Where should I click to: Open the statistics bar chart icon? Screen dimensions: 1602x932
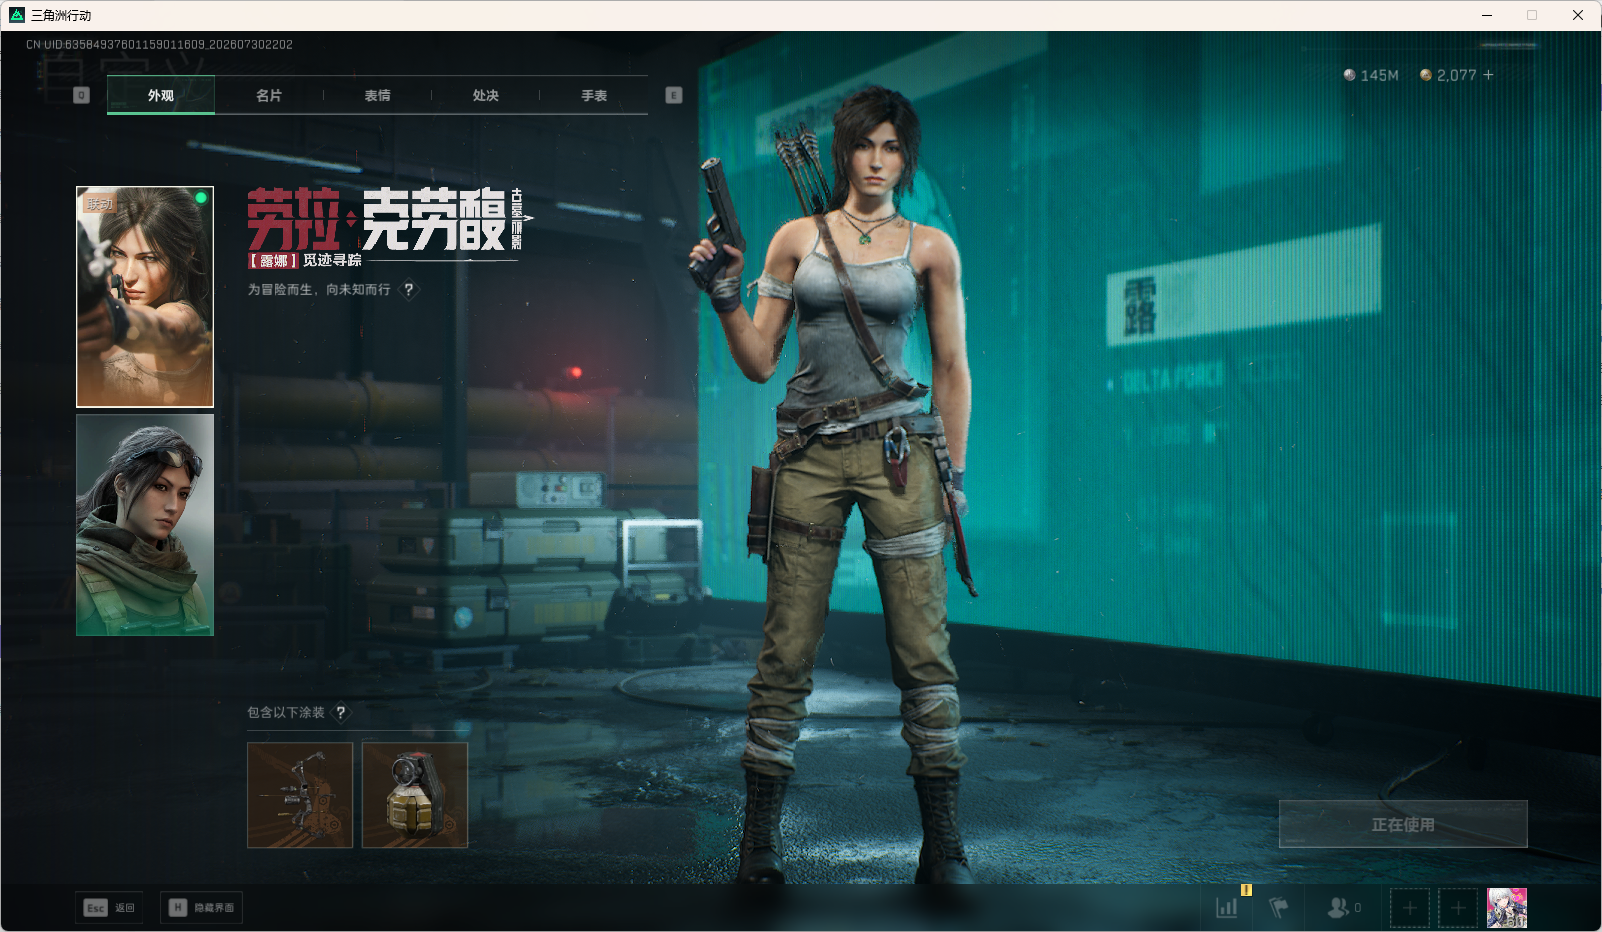click(x=1227, y=907)
